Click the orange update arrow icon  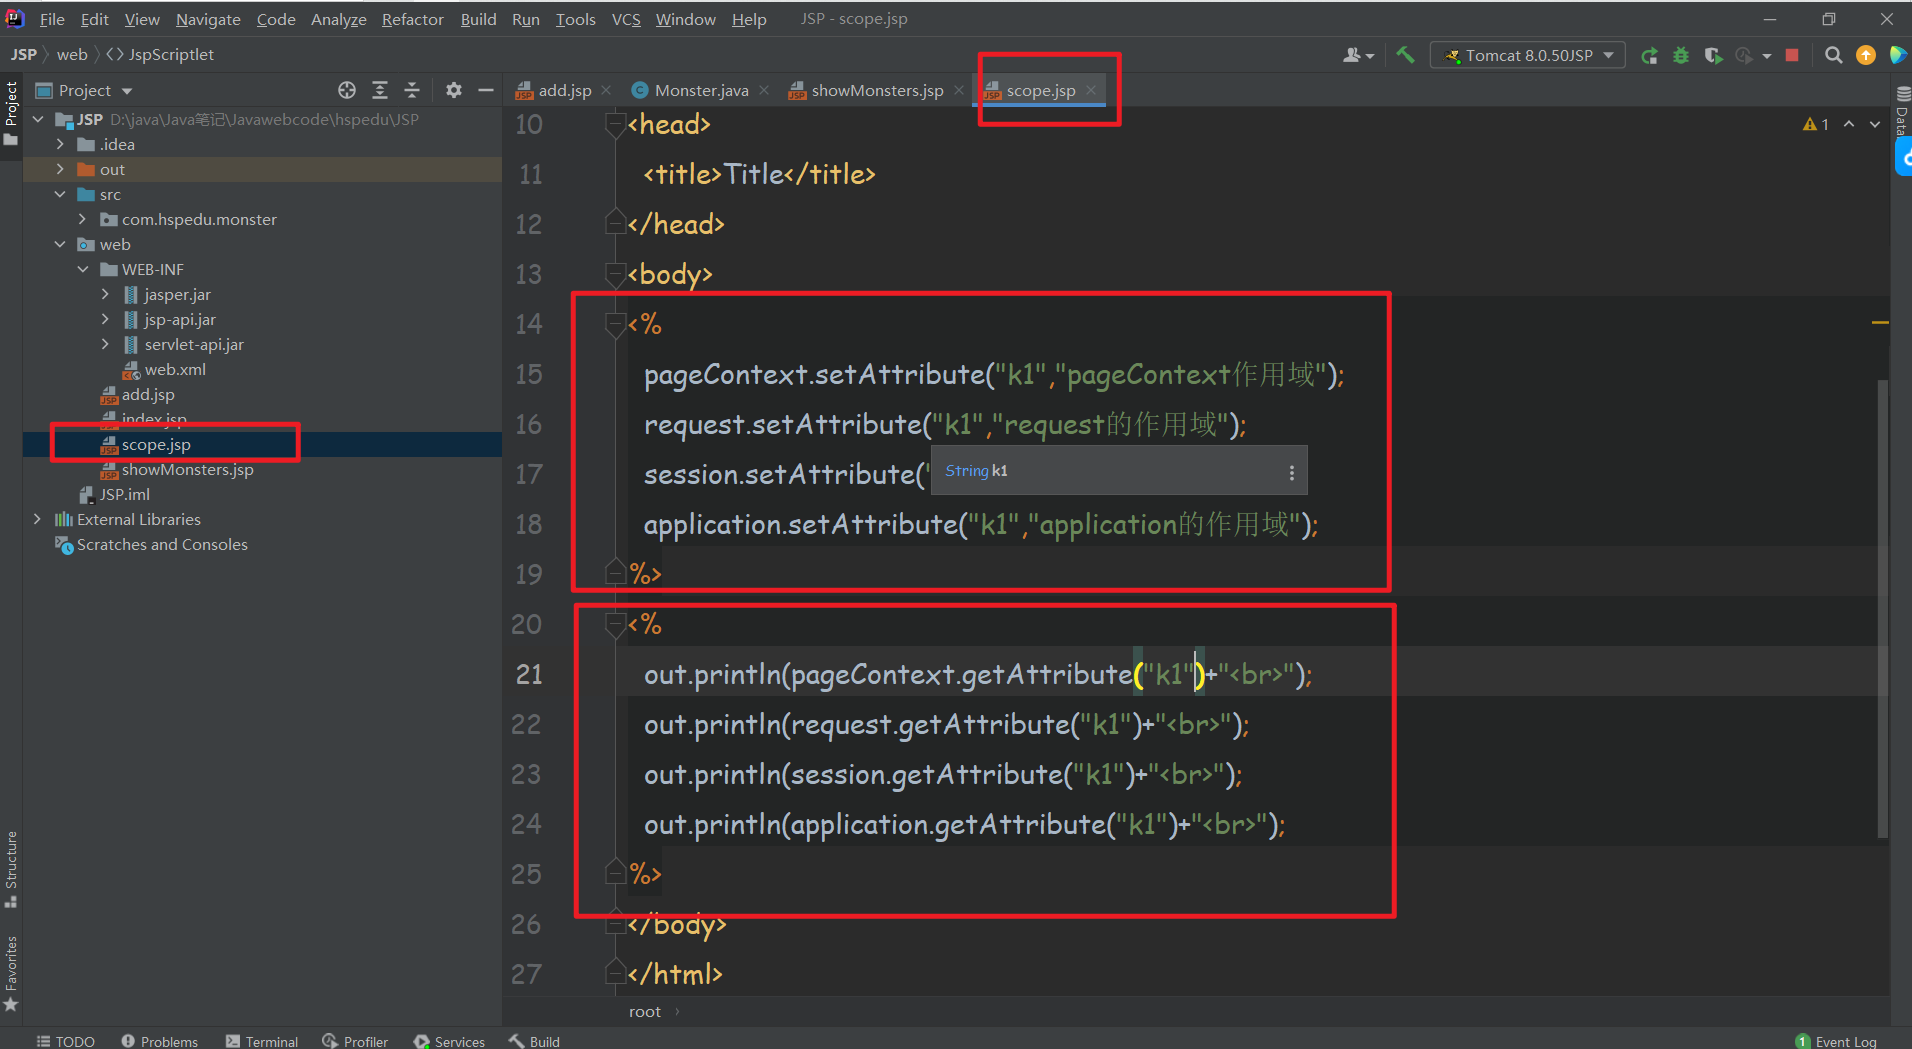[1866, 56]
